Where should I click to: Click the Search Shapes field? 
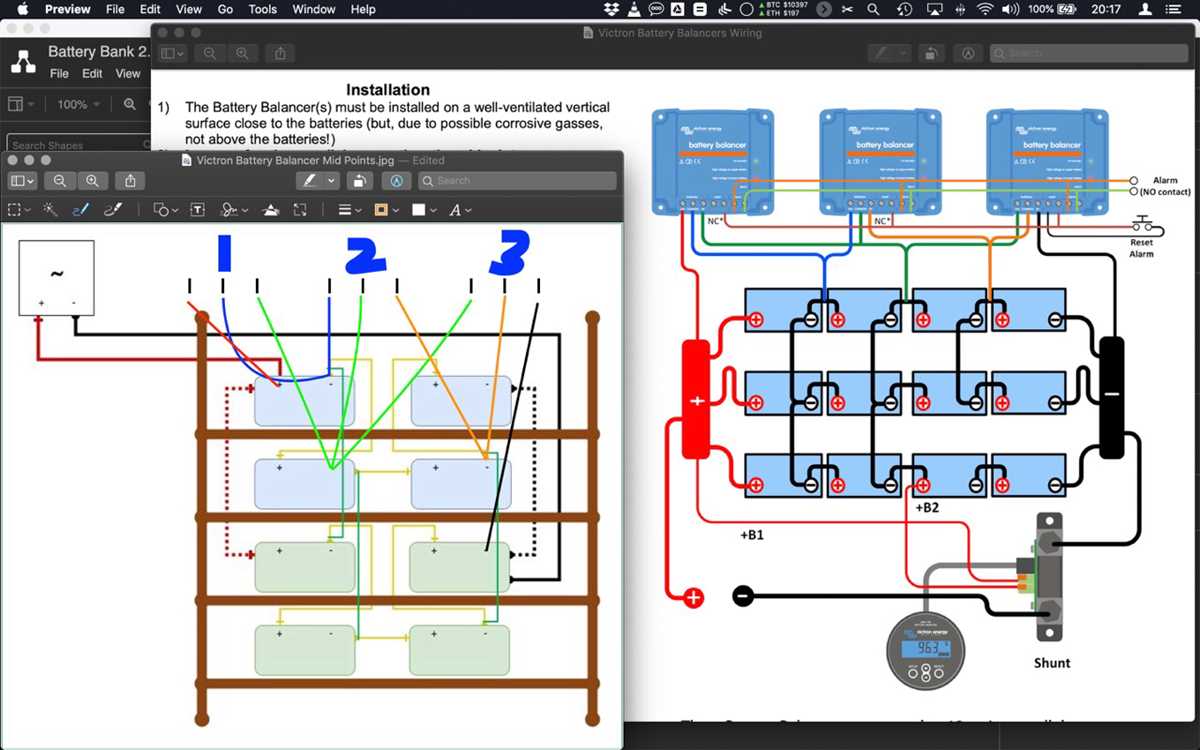click(80, 145)
